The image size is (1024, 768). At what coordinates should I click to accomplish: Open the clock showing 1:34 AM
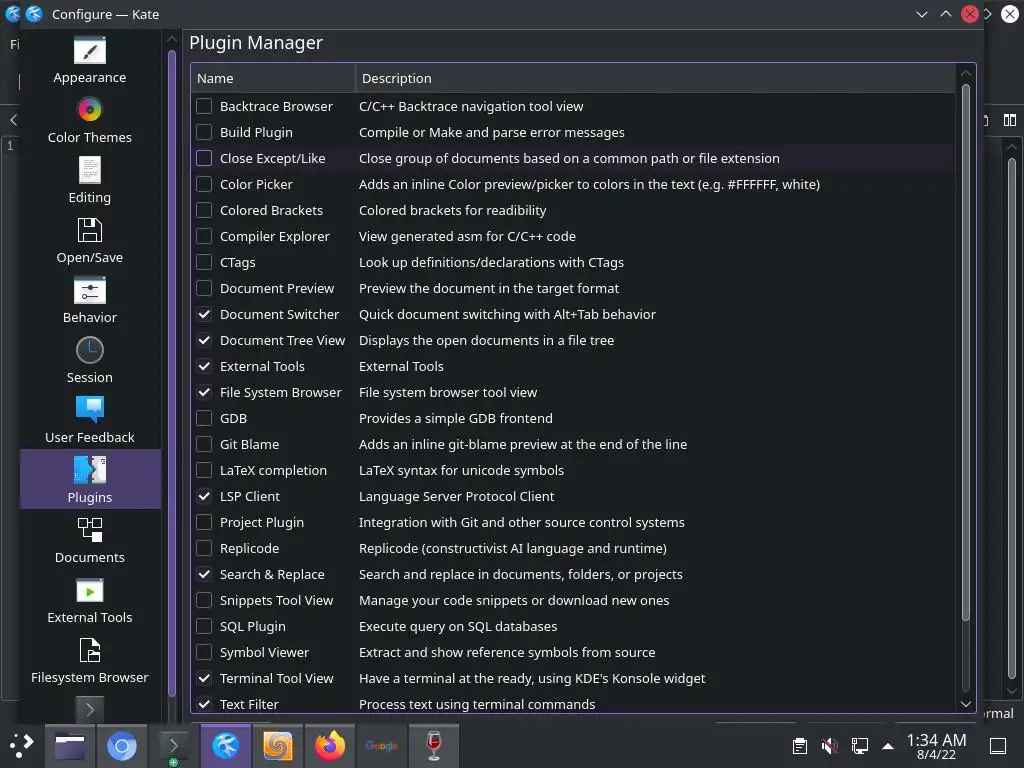pos(936,746)
